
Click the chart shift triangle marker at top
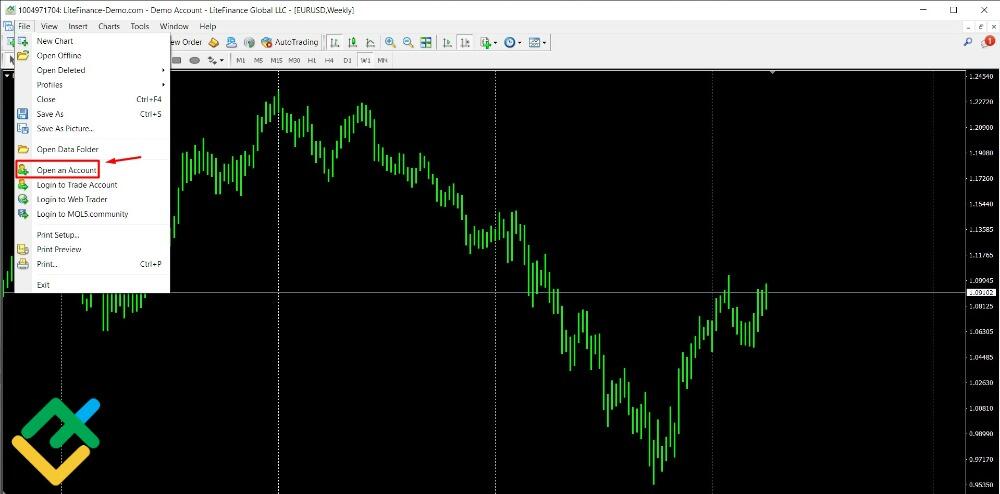[x=773, y=73]
